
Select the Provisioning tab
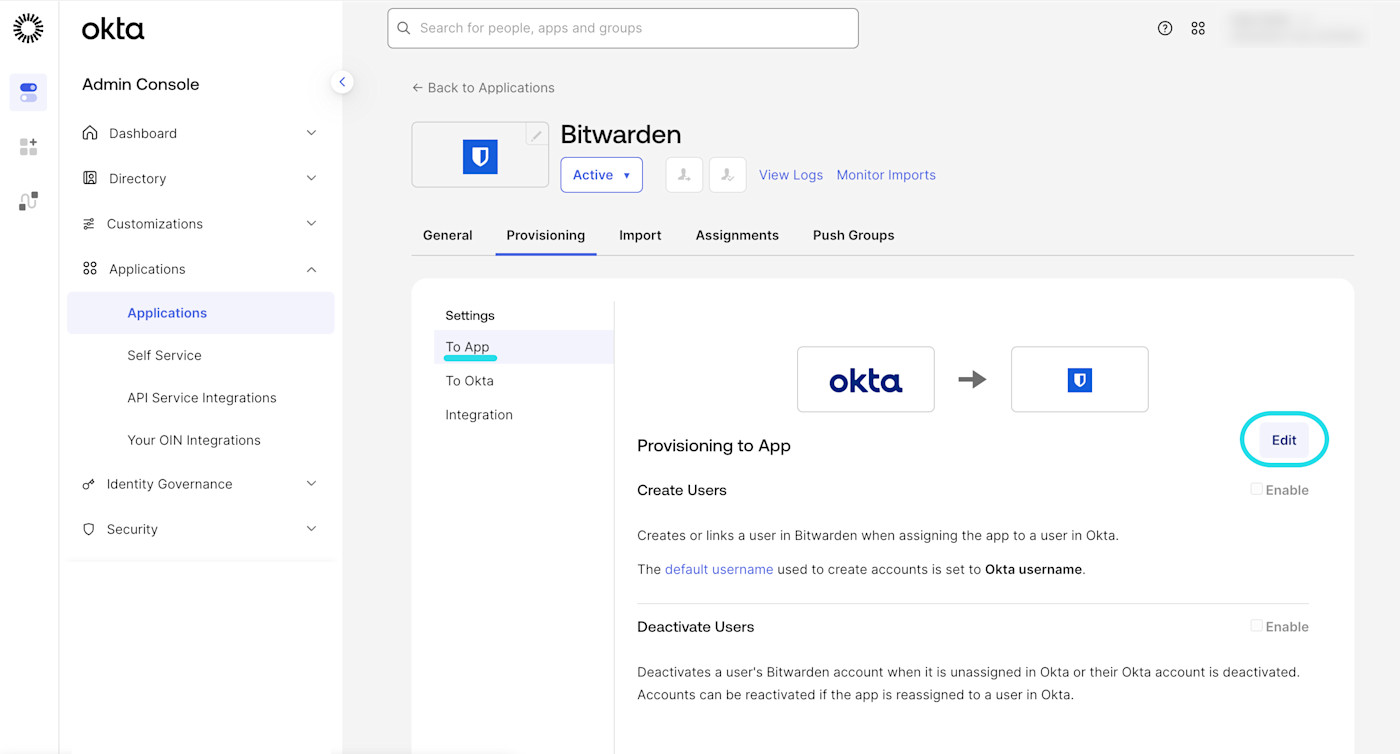(x=545, y=235)
